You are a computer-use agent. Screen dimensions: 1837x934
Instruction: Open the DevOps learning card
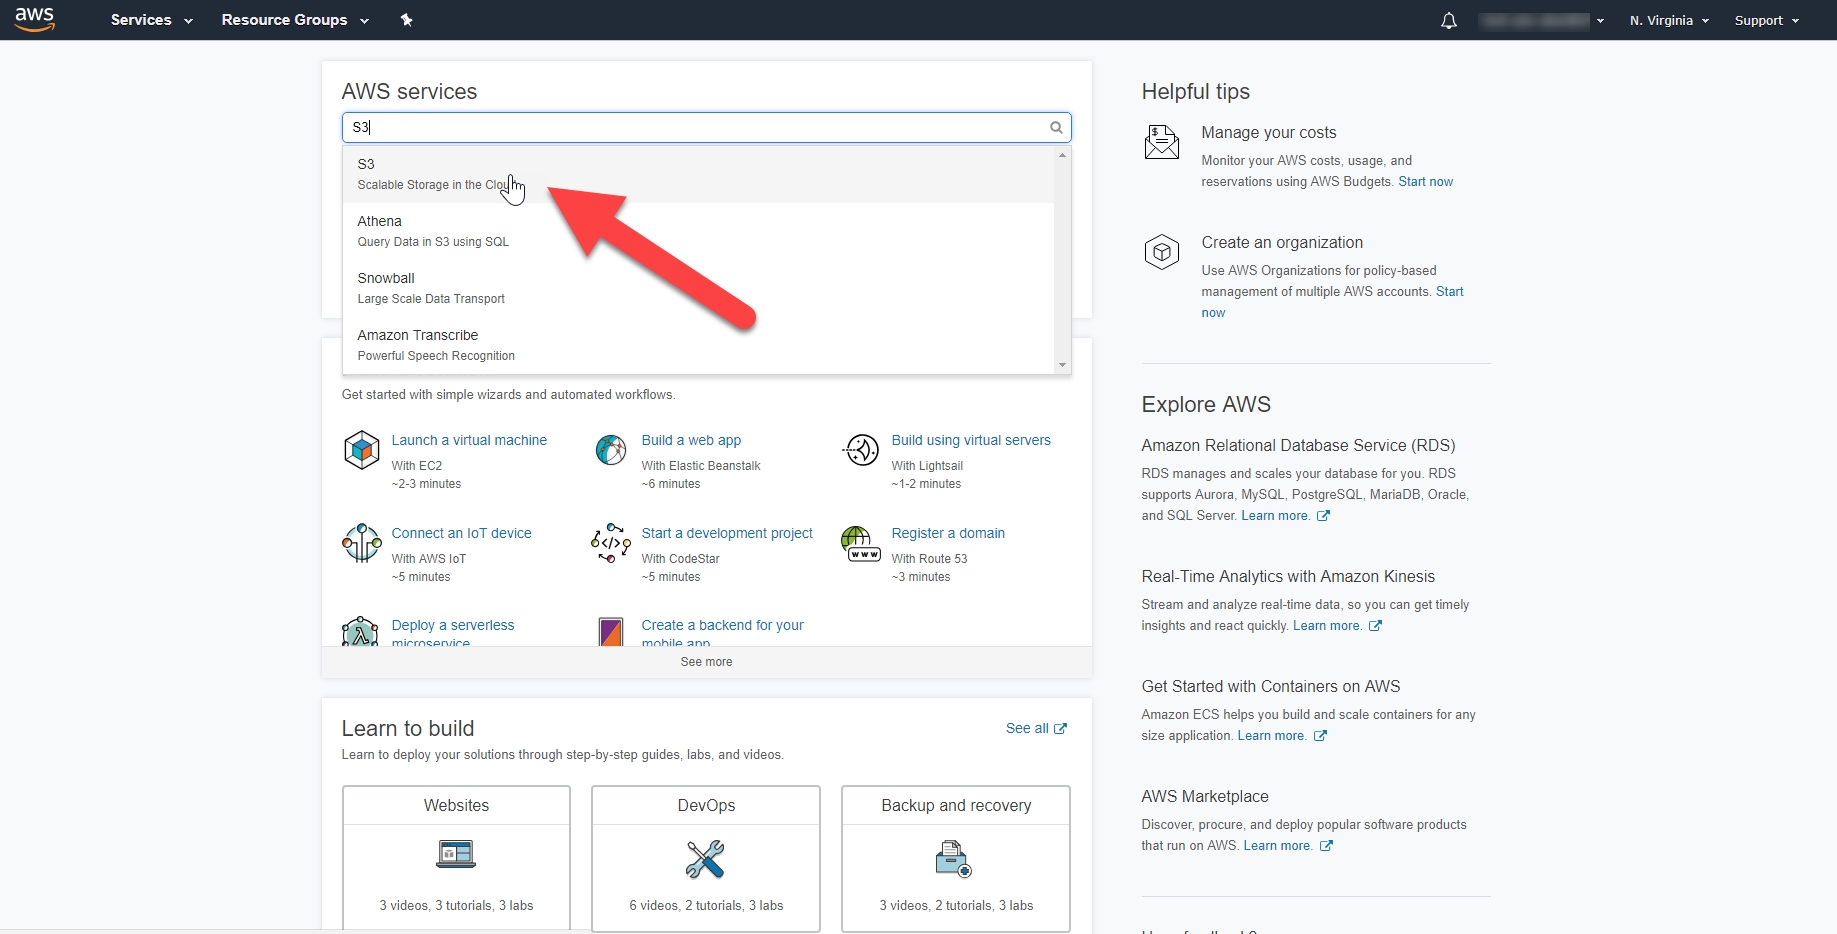706,858
